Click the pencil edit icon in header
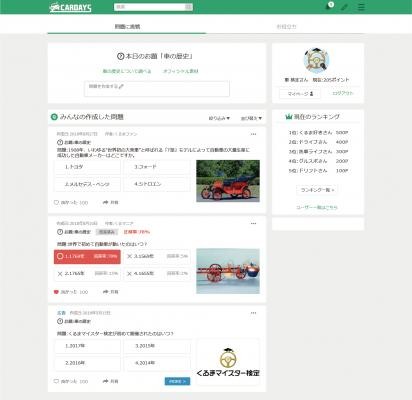Image resolution: width=412 pixels, height=400 pixels. [344, 7]
